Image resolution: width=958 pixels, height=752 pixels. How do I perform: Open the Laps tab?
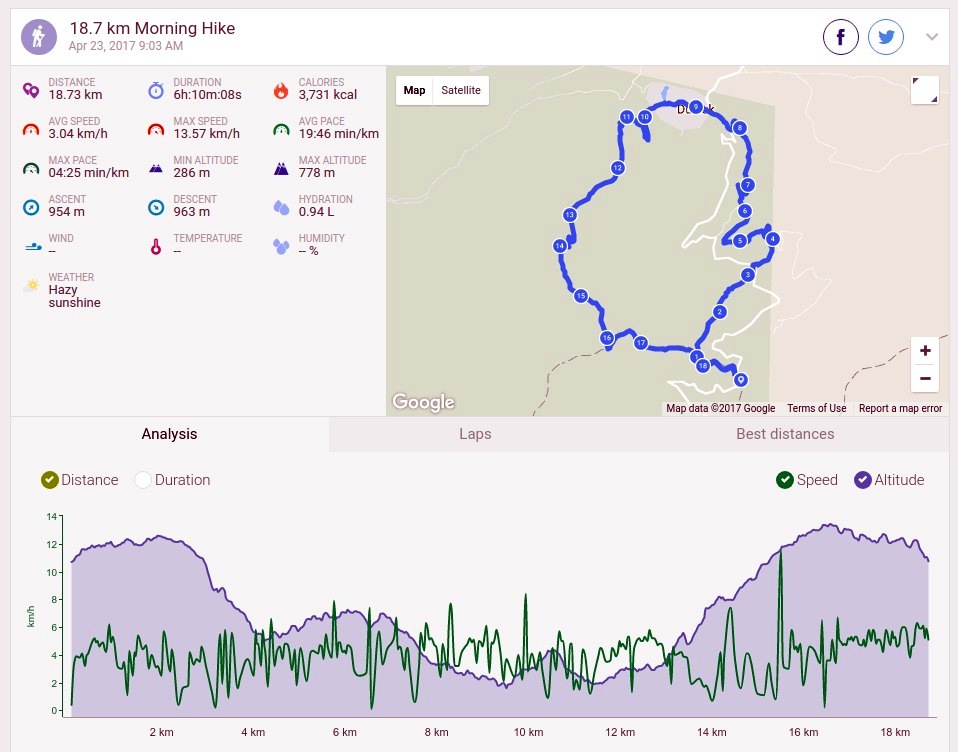click(x=475, y=434)
